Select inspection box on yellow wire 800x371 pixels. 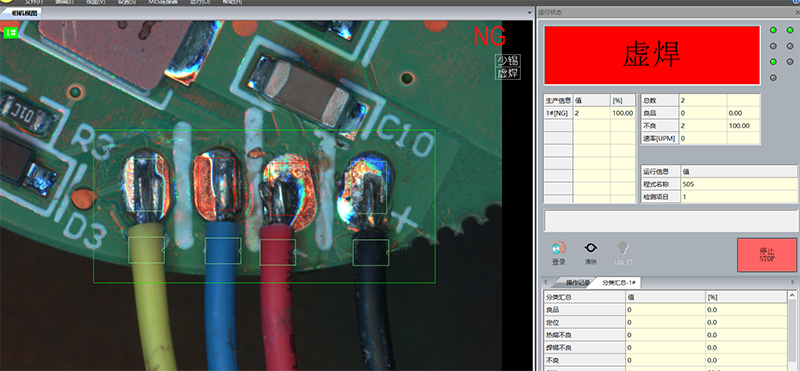(x=146, y=250)
